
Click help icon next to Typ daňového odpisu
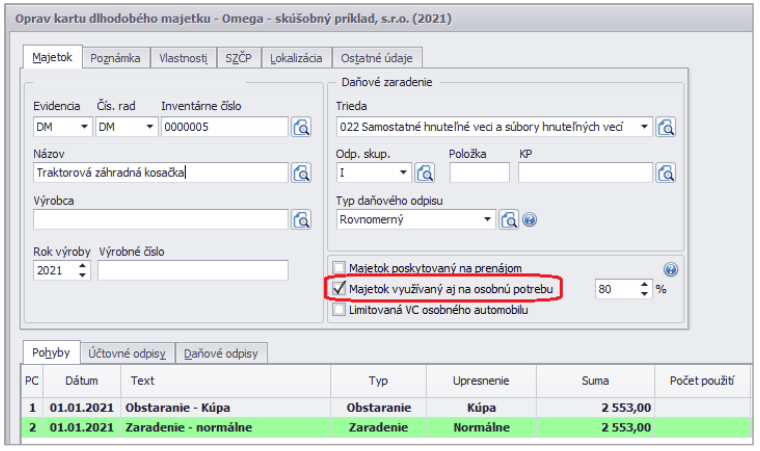pyautogui.click(x=530, y=219)
